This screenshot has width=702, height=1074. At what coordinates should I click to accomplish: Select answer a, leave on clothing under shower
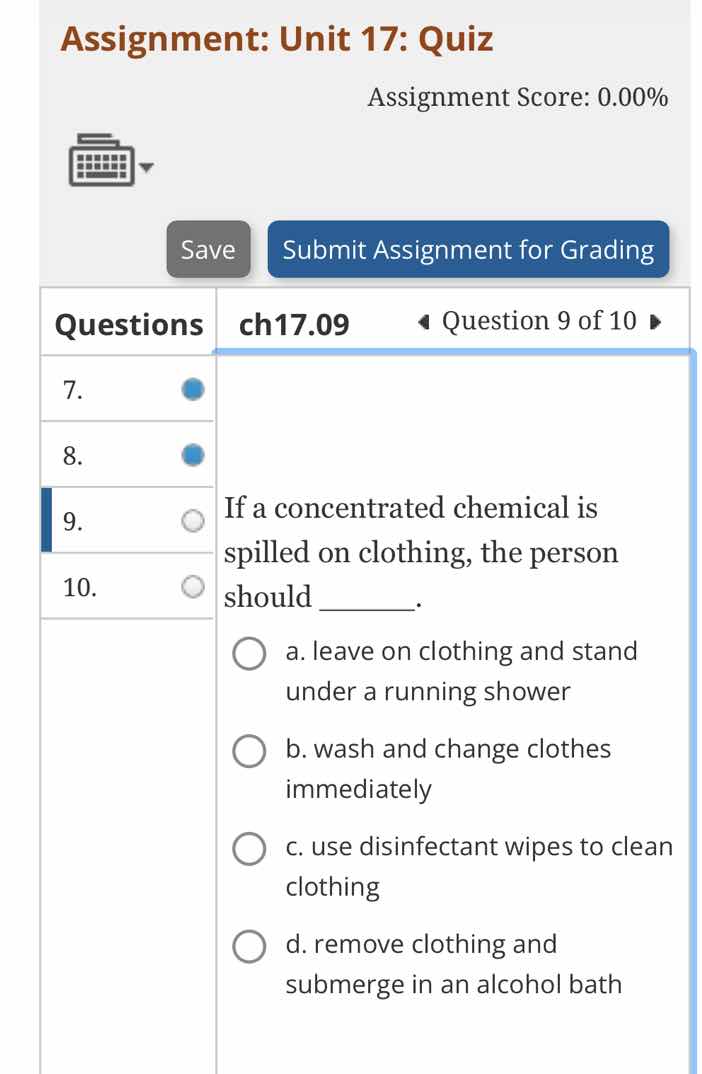click(x=248, y=653)
